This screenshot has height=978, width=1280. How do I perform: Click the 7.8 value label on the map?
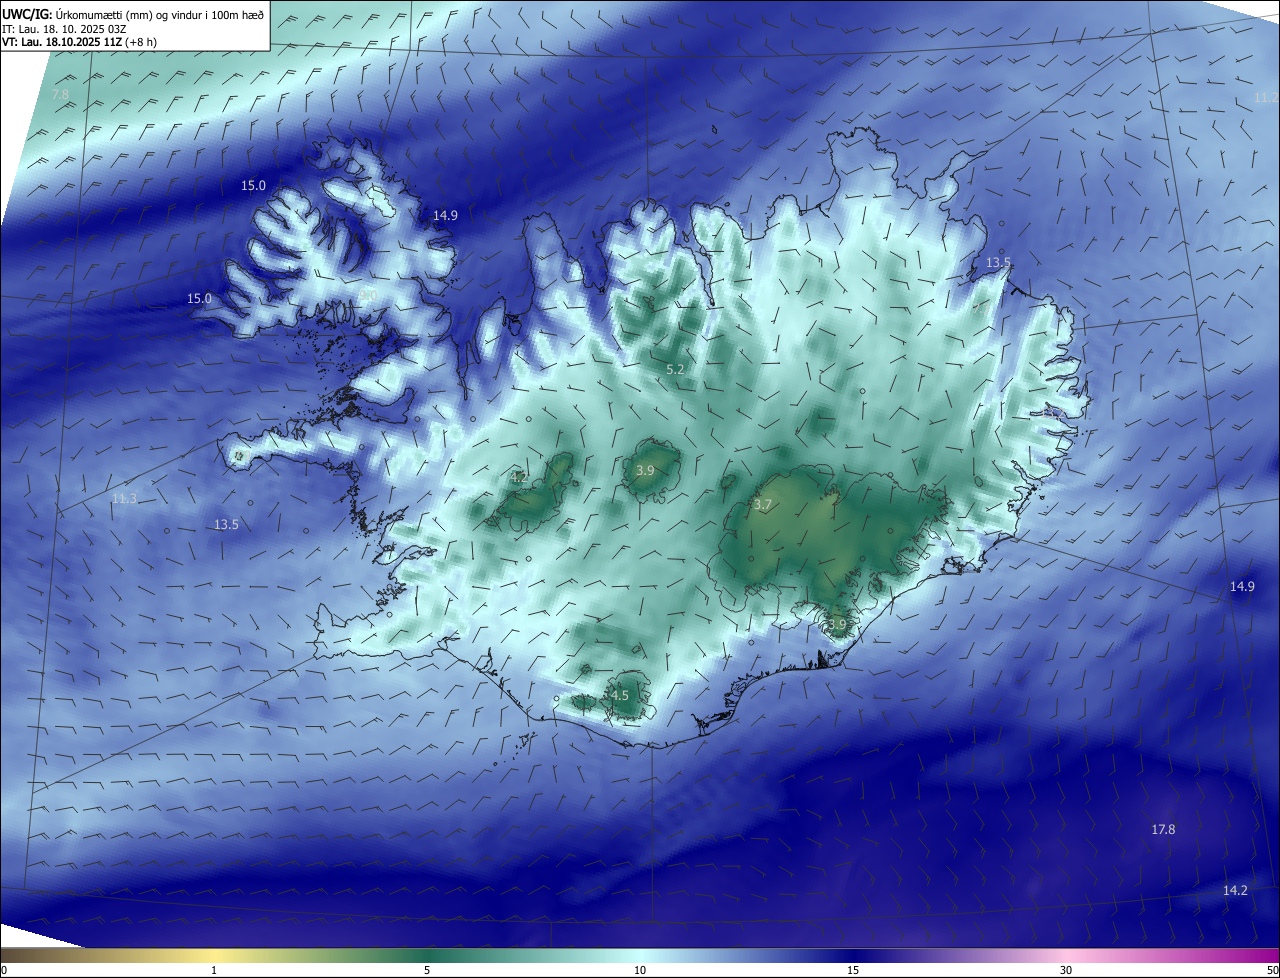pos(60,95)
